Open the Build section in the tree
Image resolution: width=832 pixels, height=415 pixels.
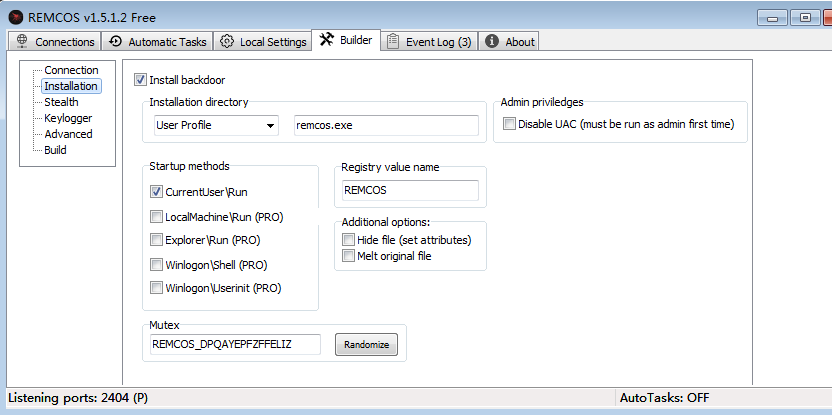click(x=55, y=150)
